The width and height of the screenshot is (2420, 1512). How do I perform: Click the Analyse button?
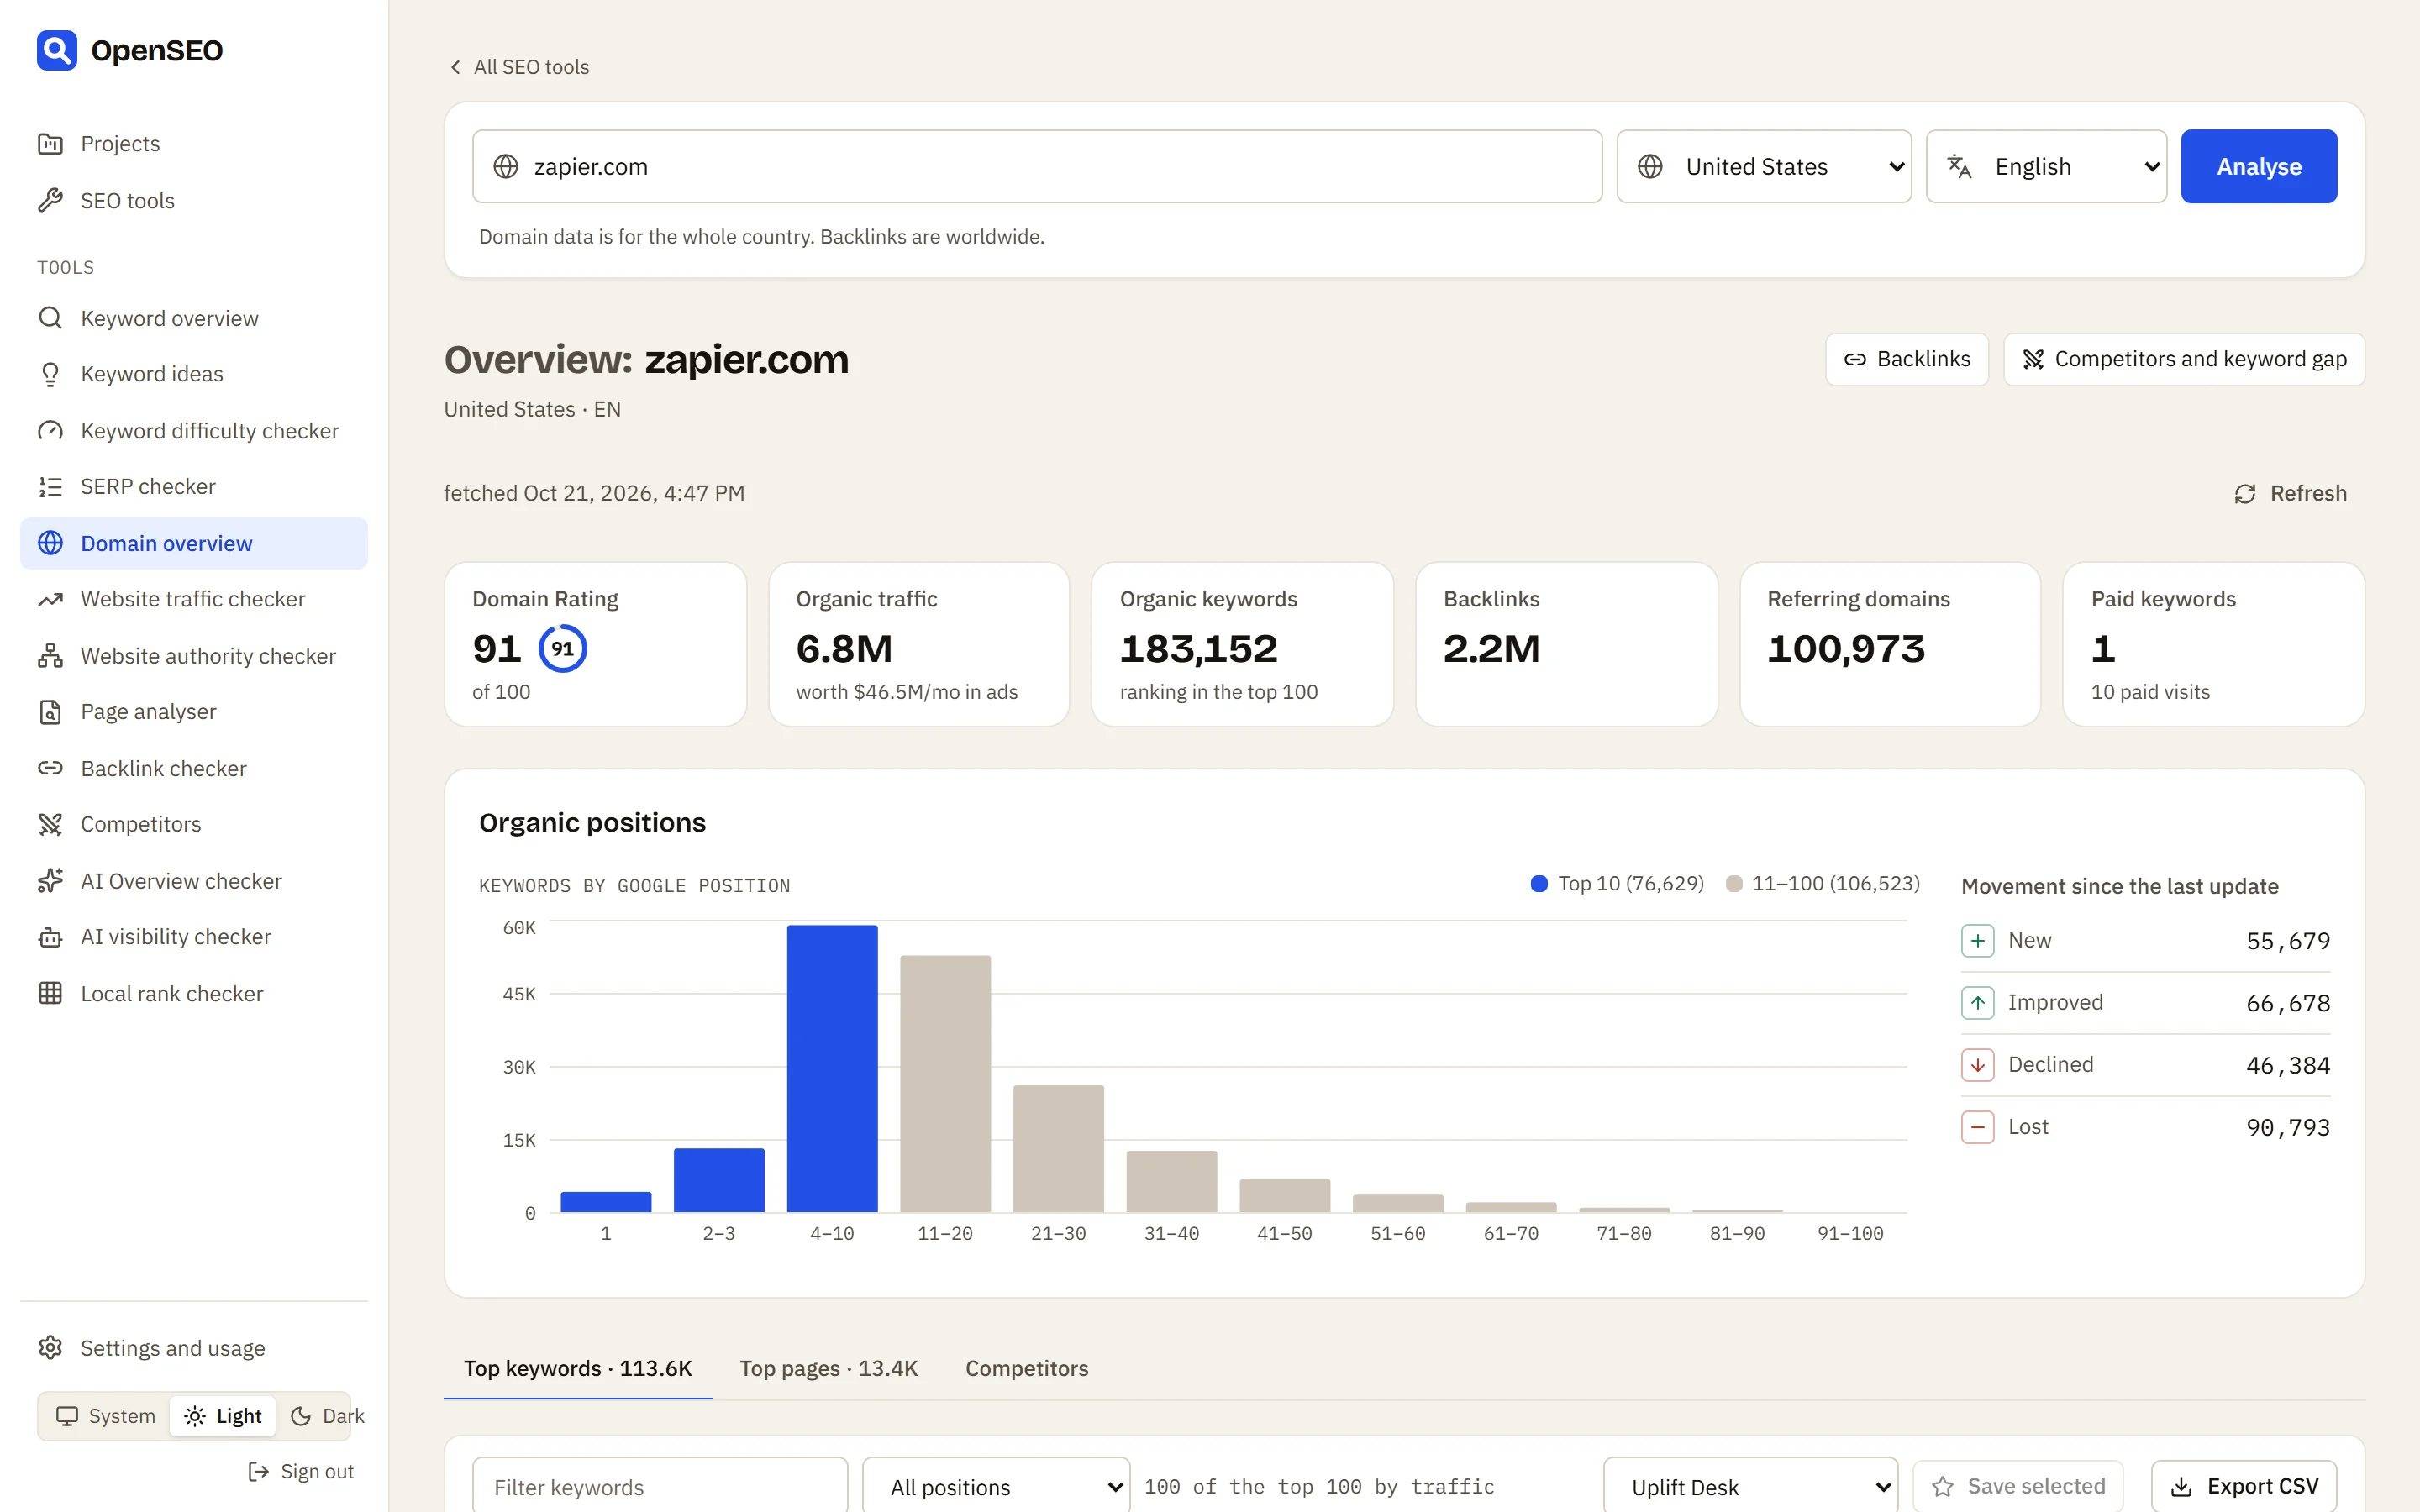(2259, 166)
